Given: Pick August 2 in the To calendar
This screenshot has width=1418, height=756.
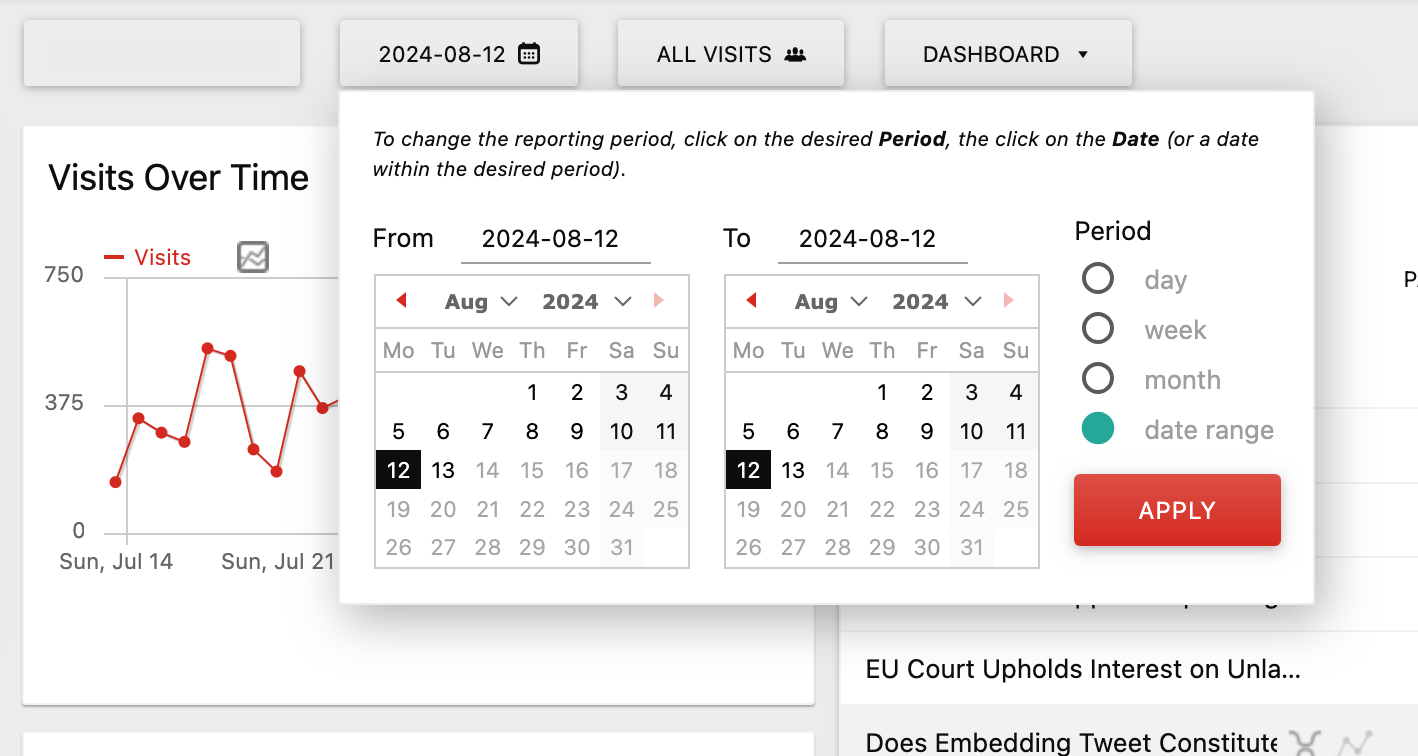Looking at the screenshot, I should [x=927, y=392].
